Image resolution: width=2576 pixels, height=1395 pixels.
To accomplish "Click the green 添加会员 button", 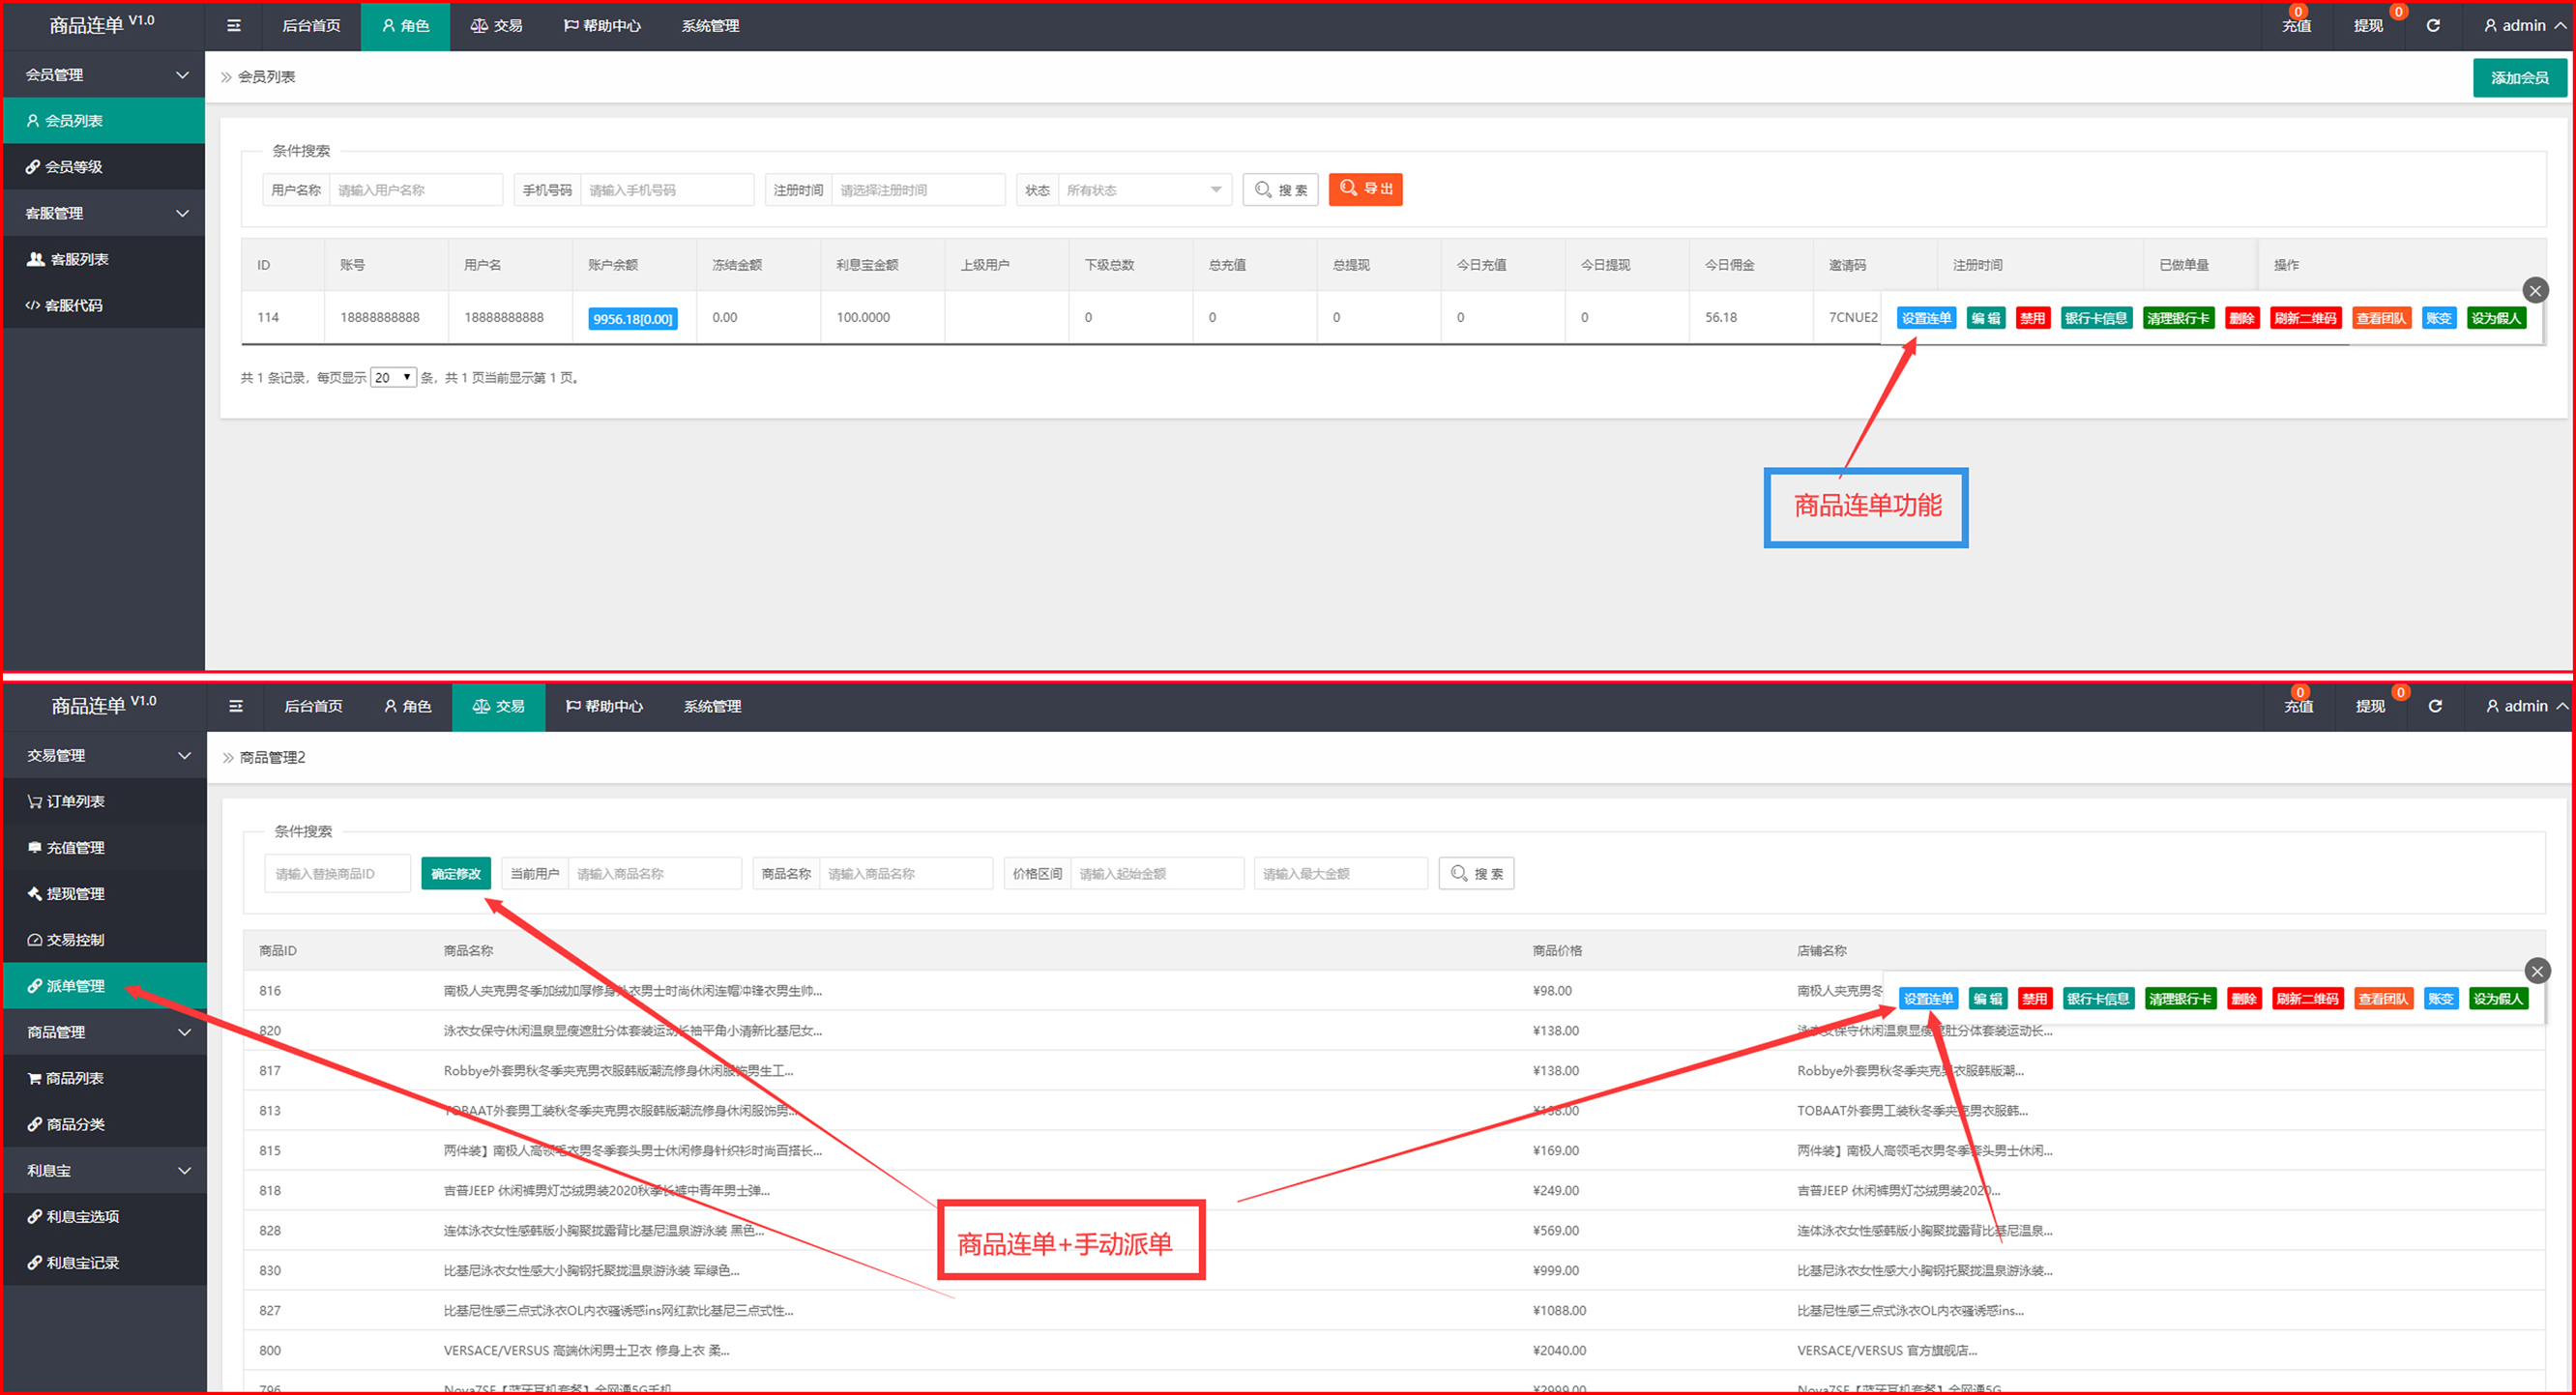I will click(x=2518, y=78).
